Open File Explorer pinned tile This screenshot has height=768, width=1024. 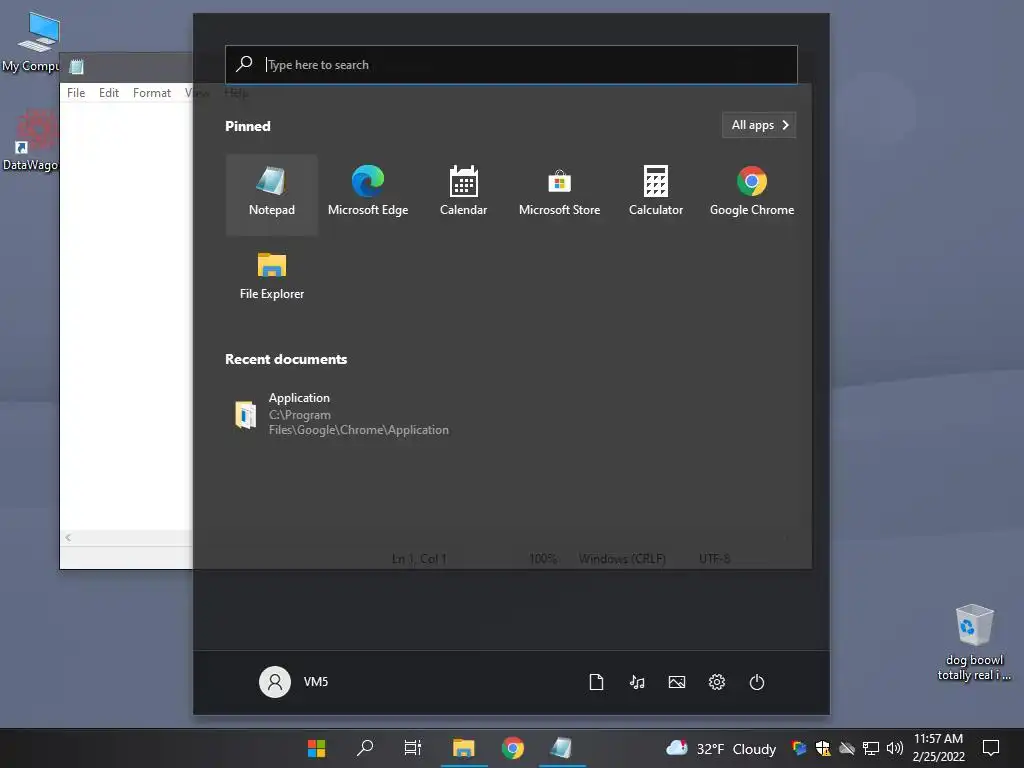click(x=272, y=277)
